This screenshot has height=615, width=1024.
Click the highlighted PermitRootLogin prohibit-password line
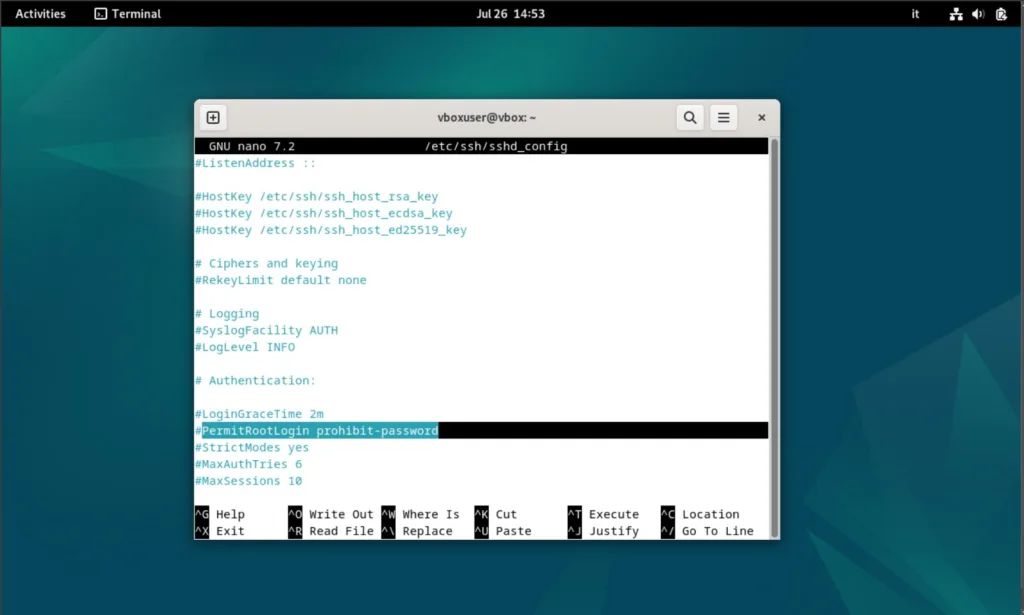point(481,431)
